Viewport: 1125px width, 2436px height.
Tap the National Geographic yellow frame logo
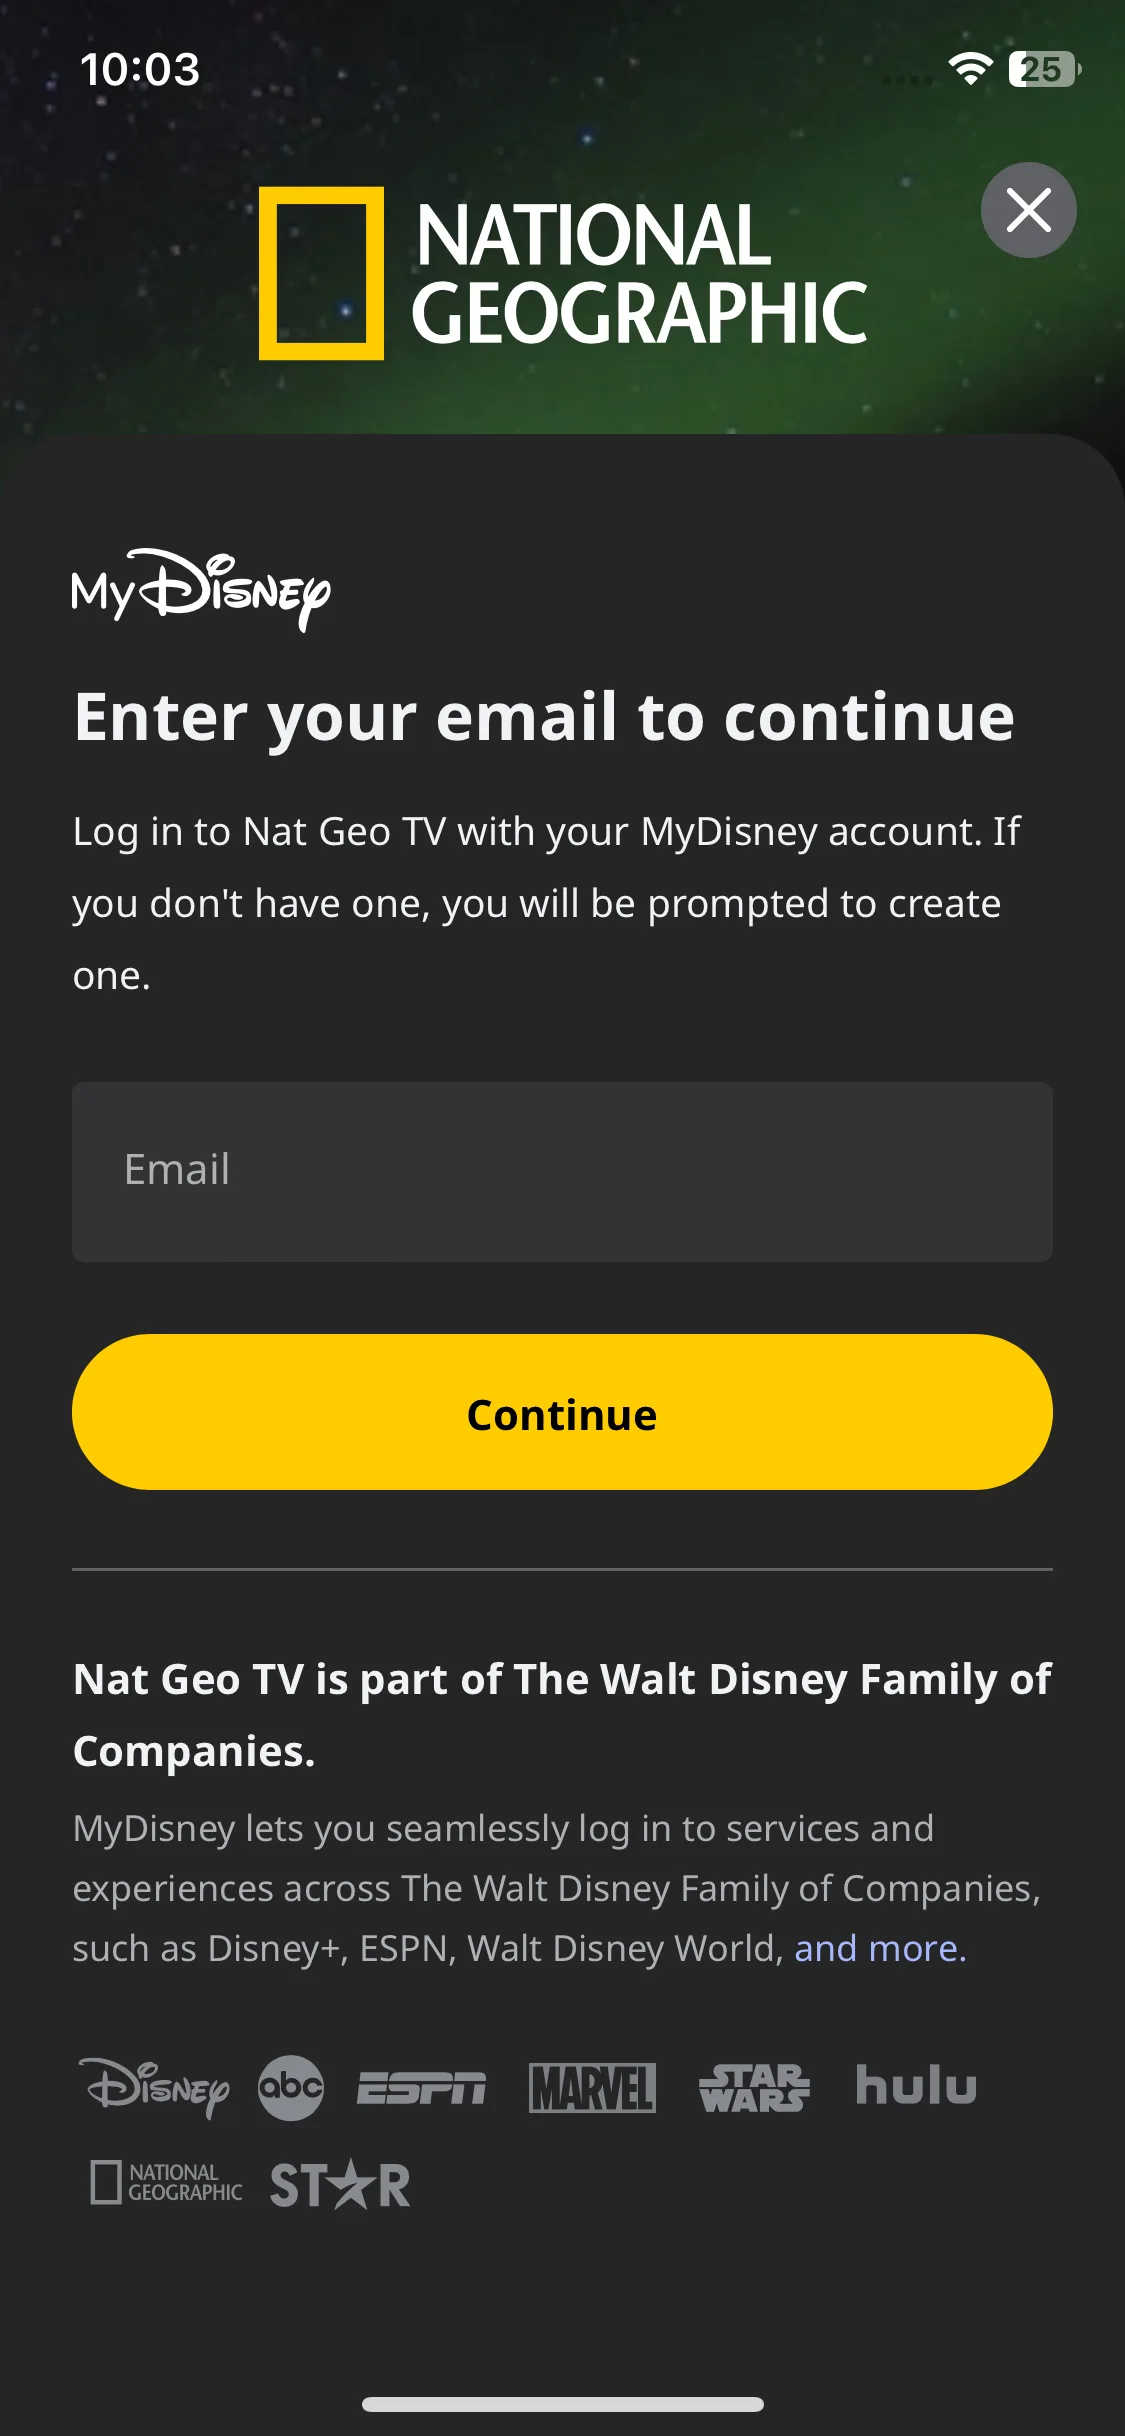tap(321, 273)
